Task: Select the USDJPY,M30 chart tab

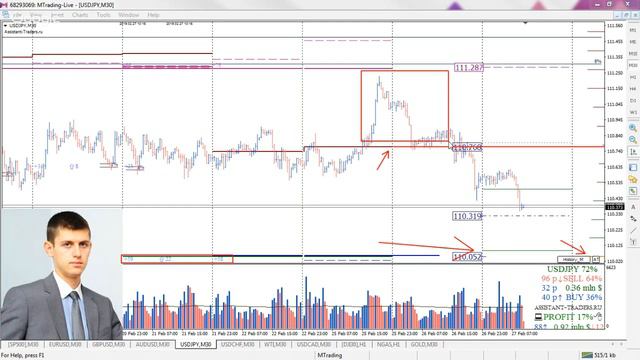Action: (x=196, y=344)
